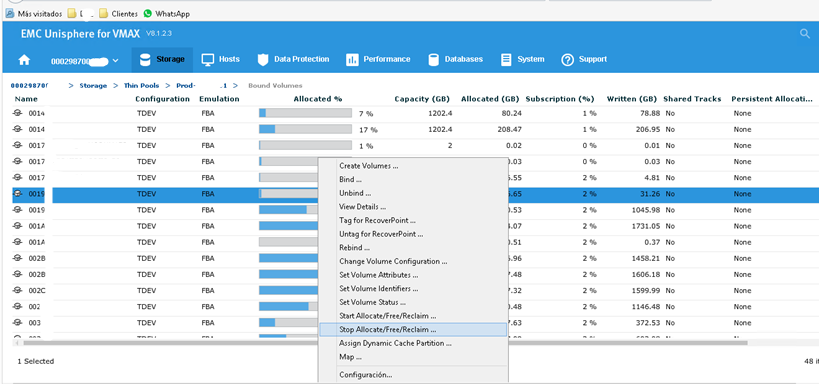This screenshot has height=384, width=819.
Task: Sort by Capacity (GB) column header
Action: pos(422,99)
